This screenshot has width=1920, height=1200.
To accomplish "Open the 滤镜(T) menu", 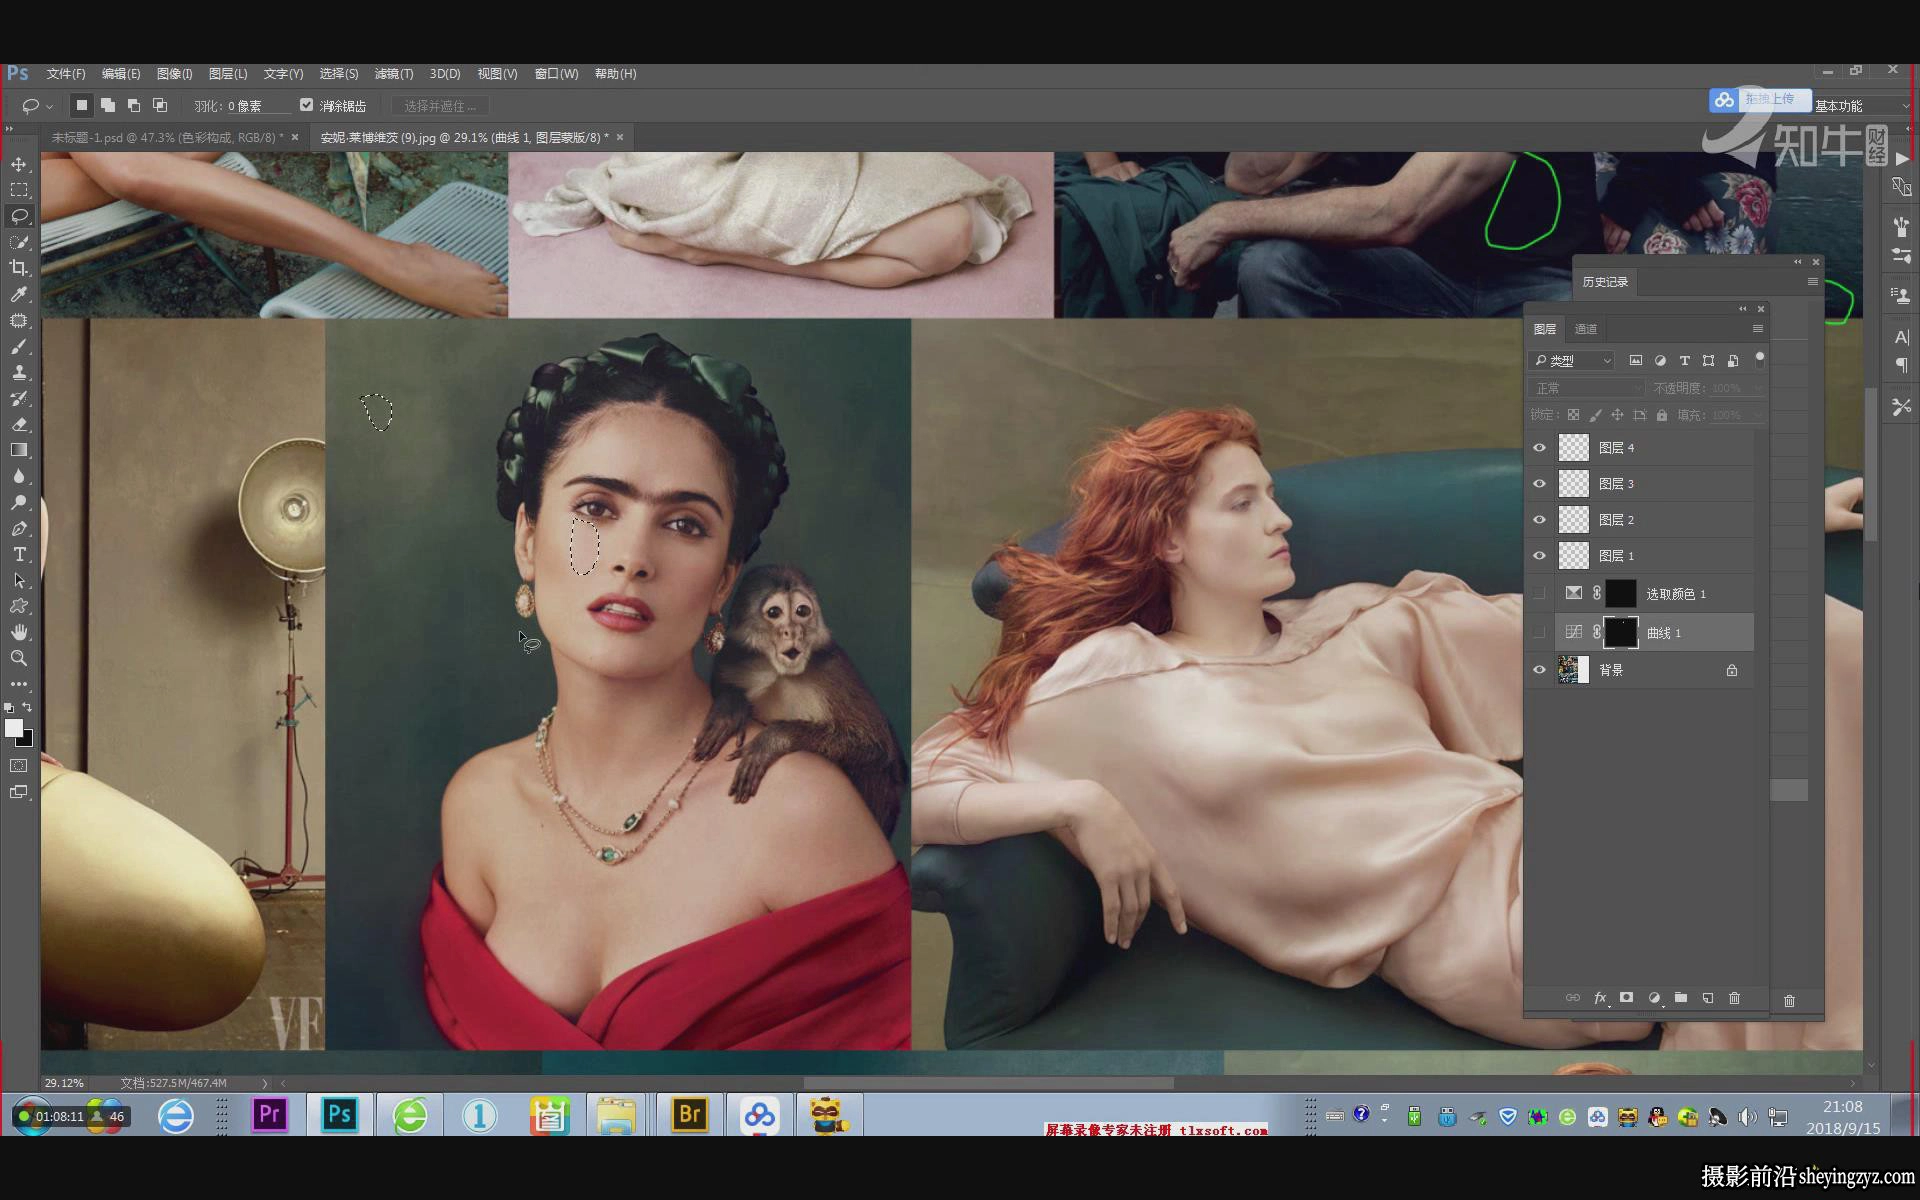I will coord(393,74).
